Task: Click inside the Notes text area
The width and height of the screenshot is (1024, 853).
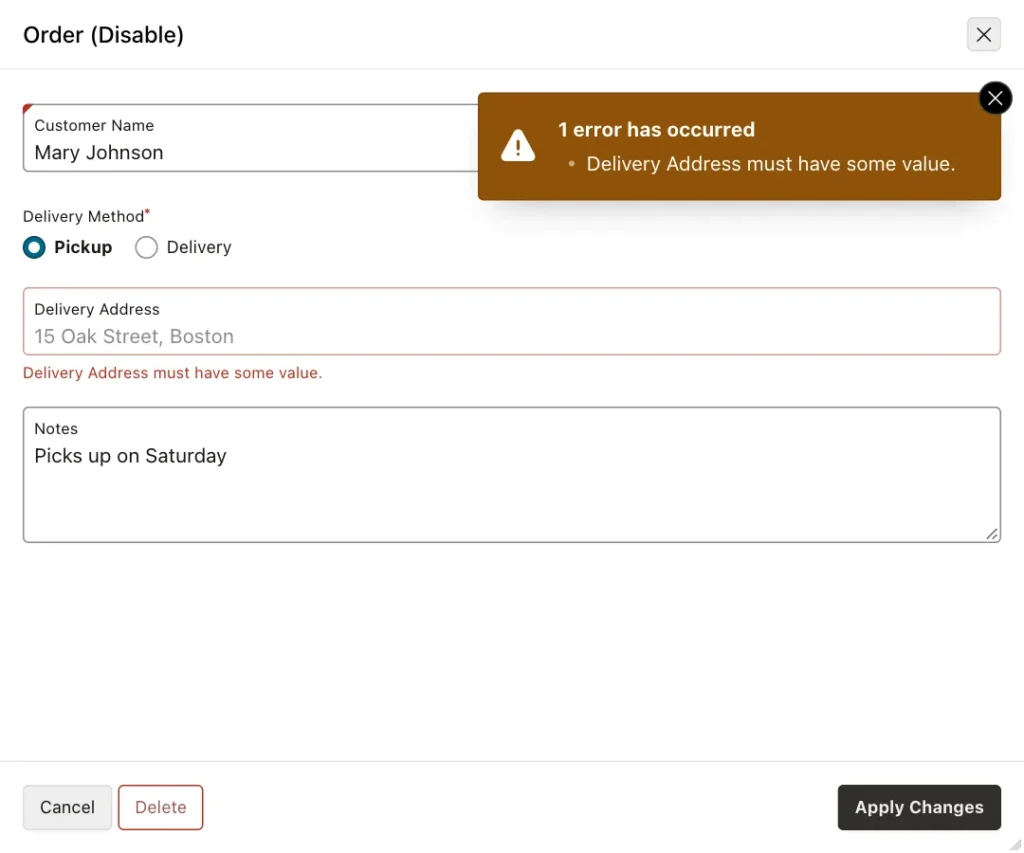Action: point(511,475)
